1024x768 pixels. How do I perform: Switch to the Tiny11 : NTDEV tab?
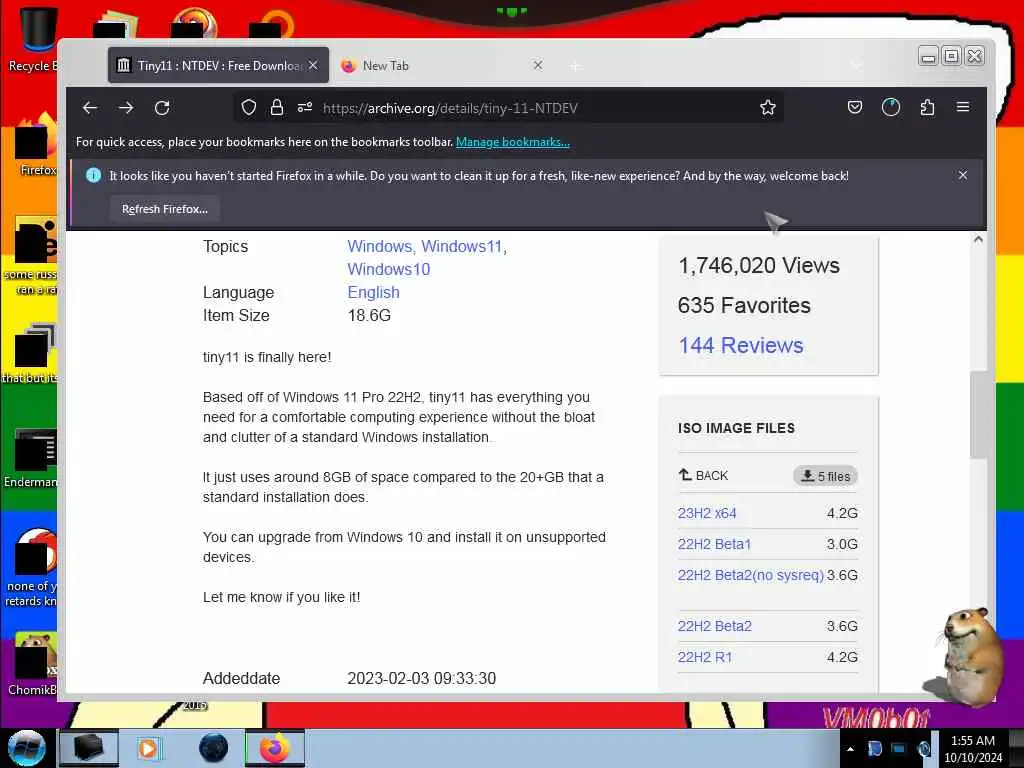(218, 65)
